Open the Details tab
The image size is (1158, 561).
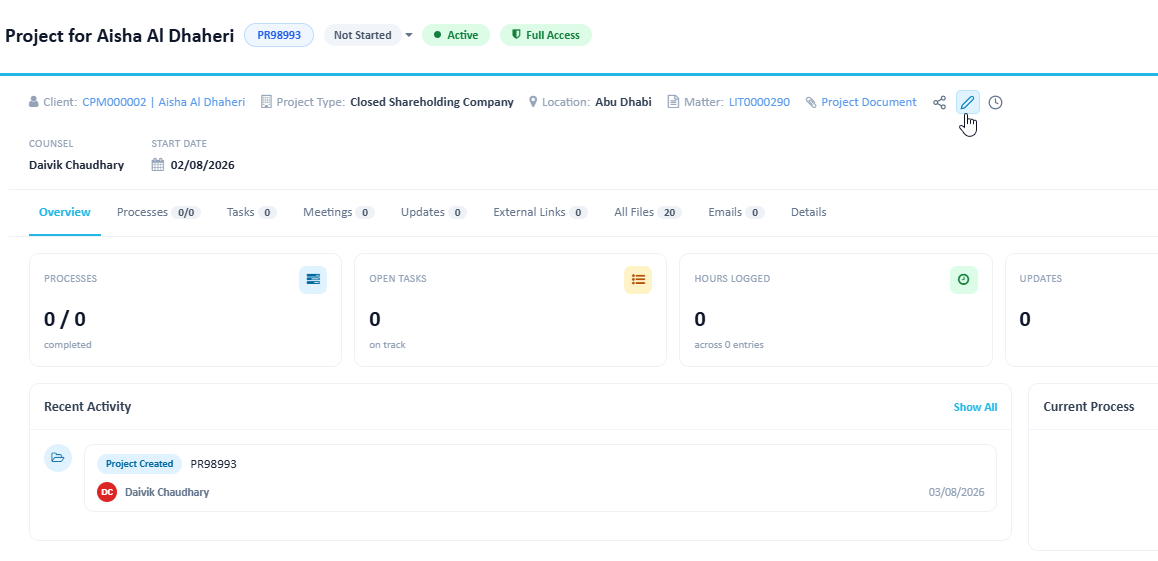point(809,212)
